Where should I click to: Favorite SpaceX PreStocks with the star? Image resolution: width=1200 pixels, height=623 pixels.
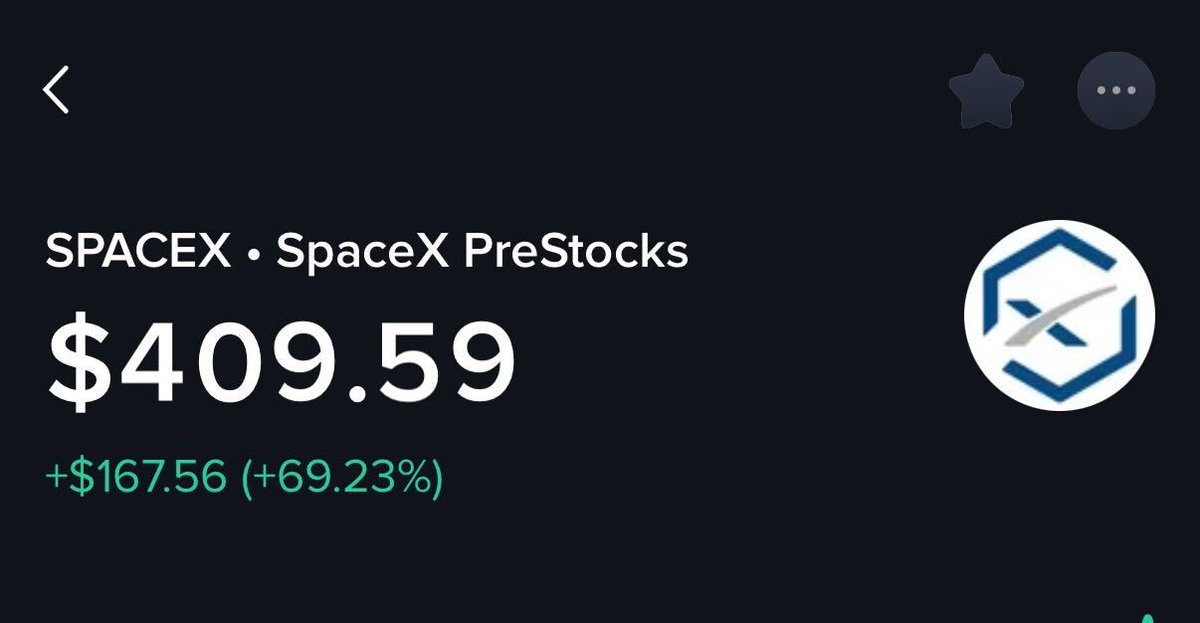986,92
